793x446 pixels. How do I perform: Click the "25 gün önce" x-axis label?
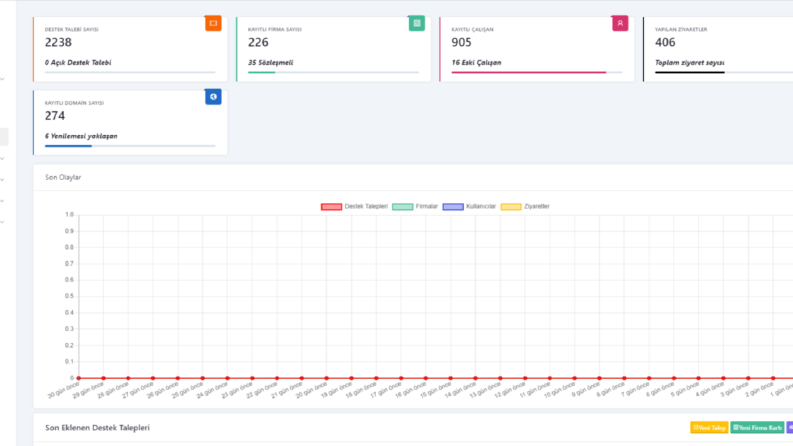tap(188, 390)
